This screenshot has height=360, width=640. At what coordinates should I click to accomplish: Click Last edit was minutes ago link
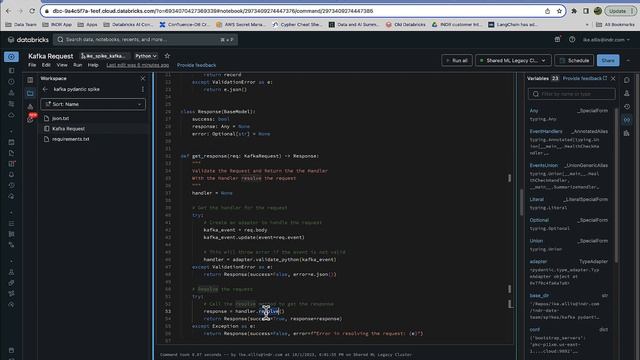pos(138,65)
